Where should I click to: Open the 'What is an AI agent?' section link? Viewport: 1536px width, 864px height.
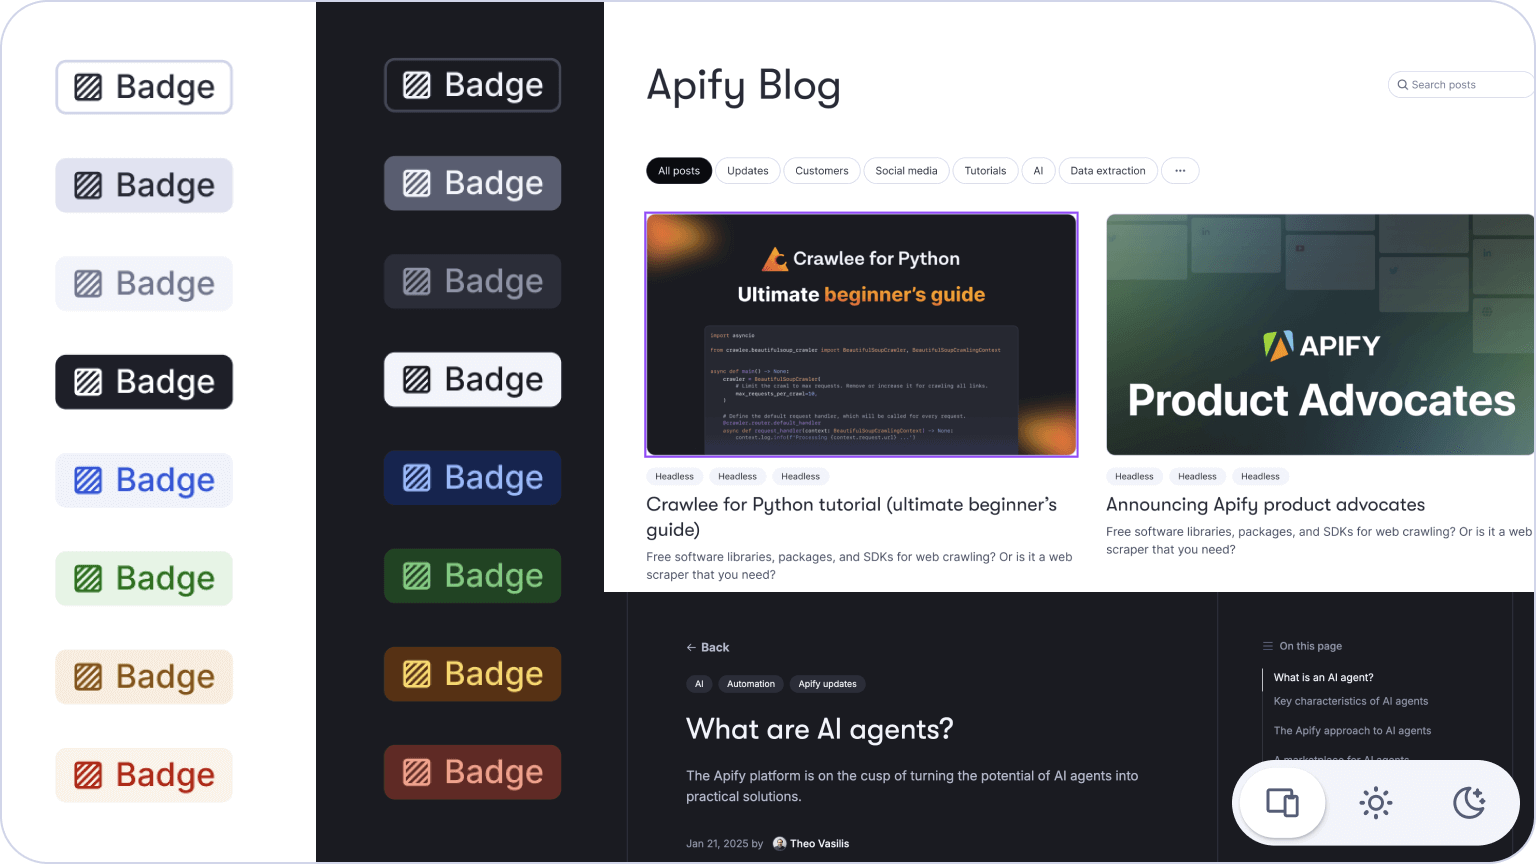[1323, 677]
